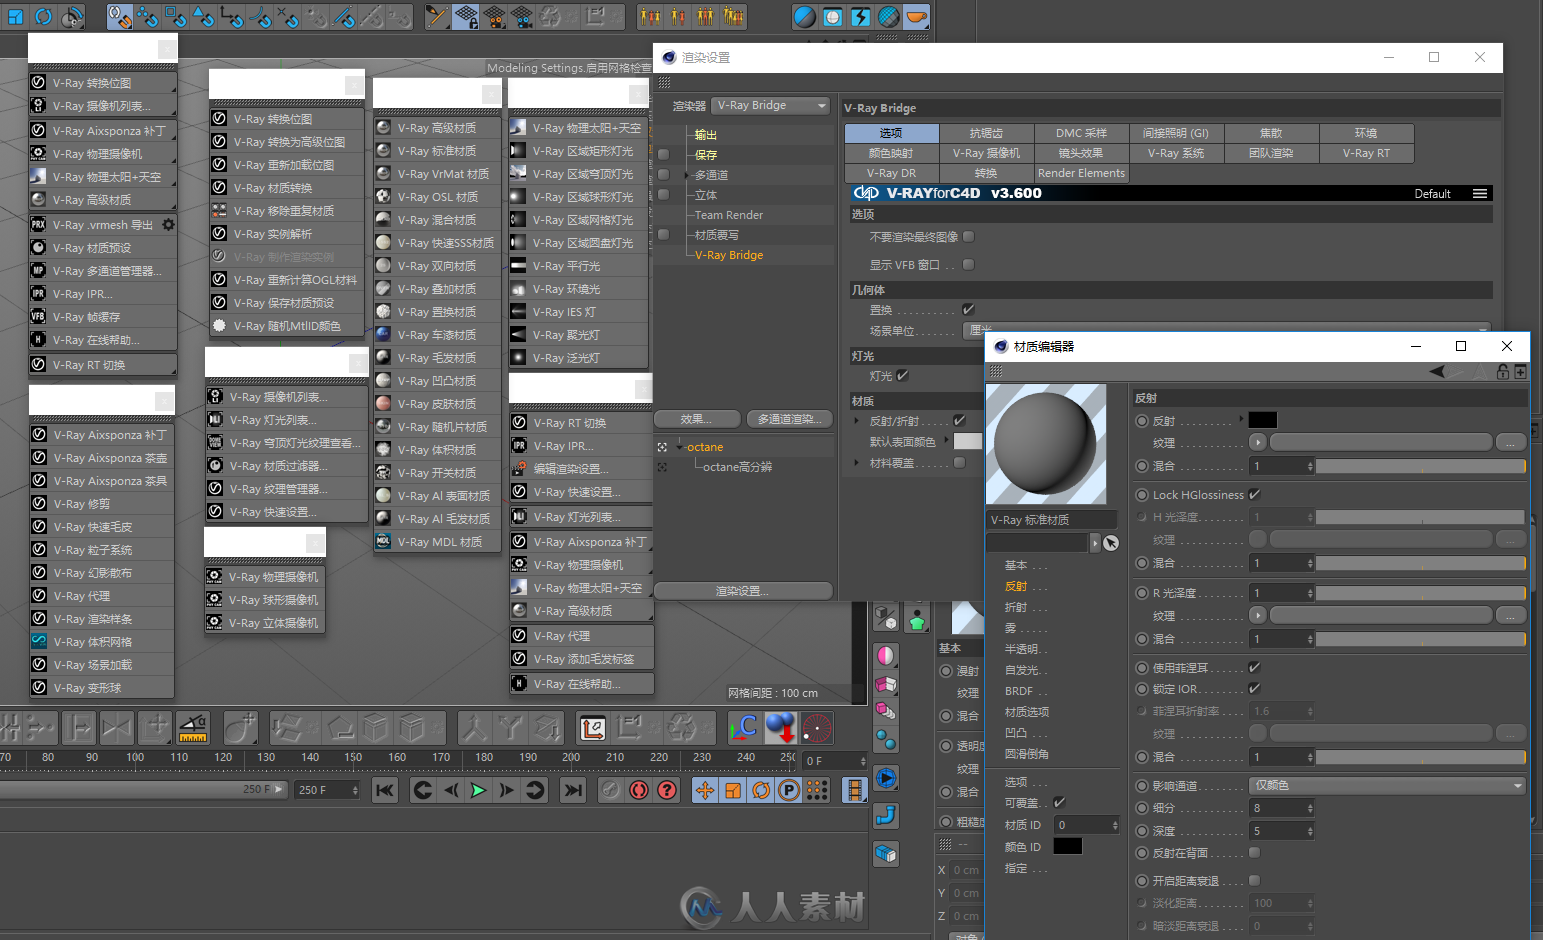Toggle the orange scale keyframe icon
1543x940 pixels.
(733, 790)
